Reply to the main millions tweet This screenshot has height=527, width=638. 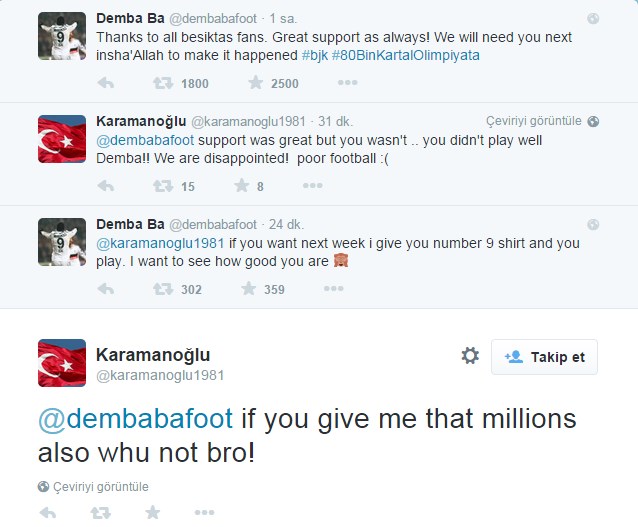48,512
